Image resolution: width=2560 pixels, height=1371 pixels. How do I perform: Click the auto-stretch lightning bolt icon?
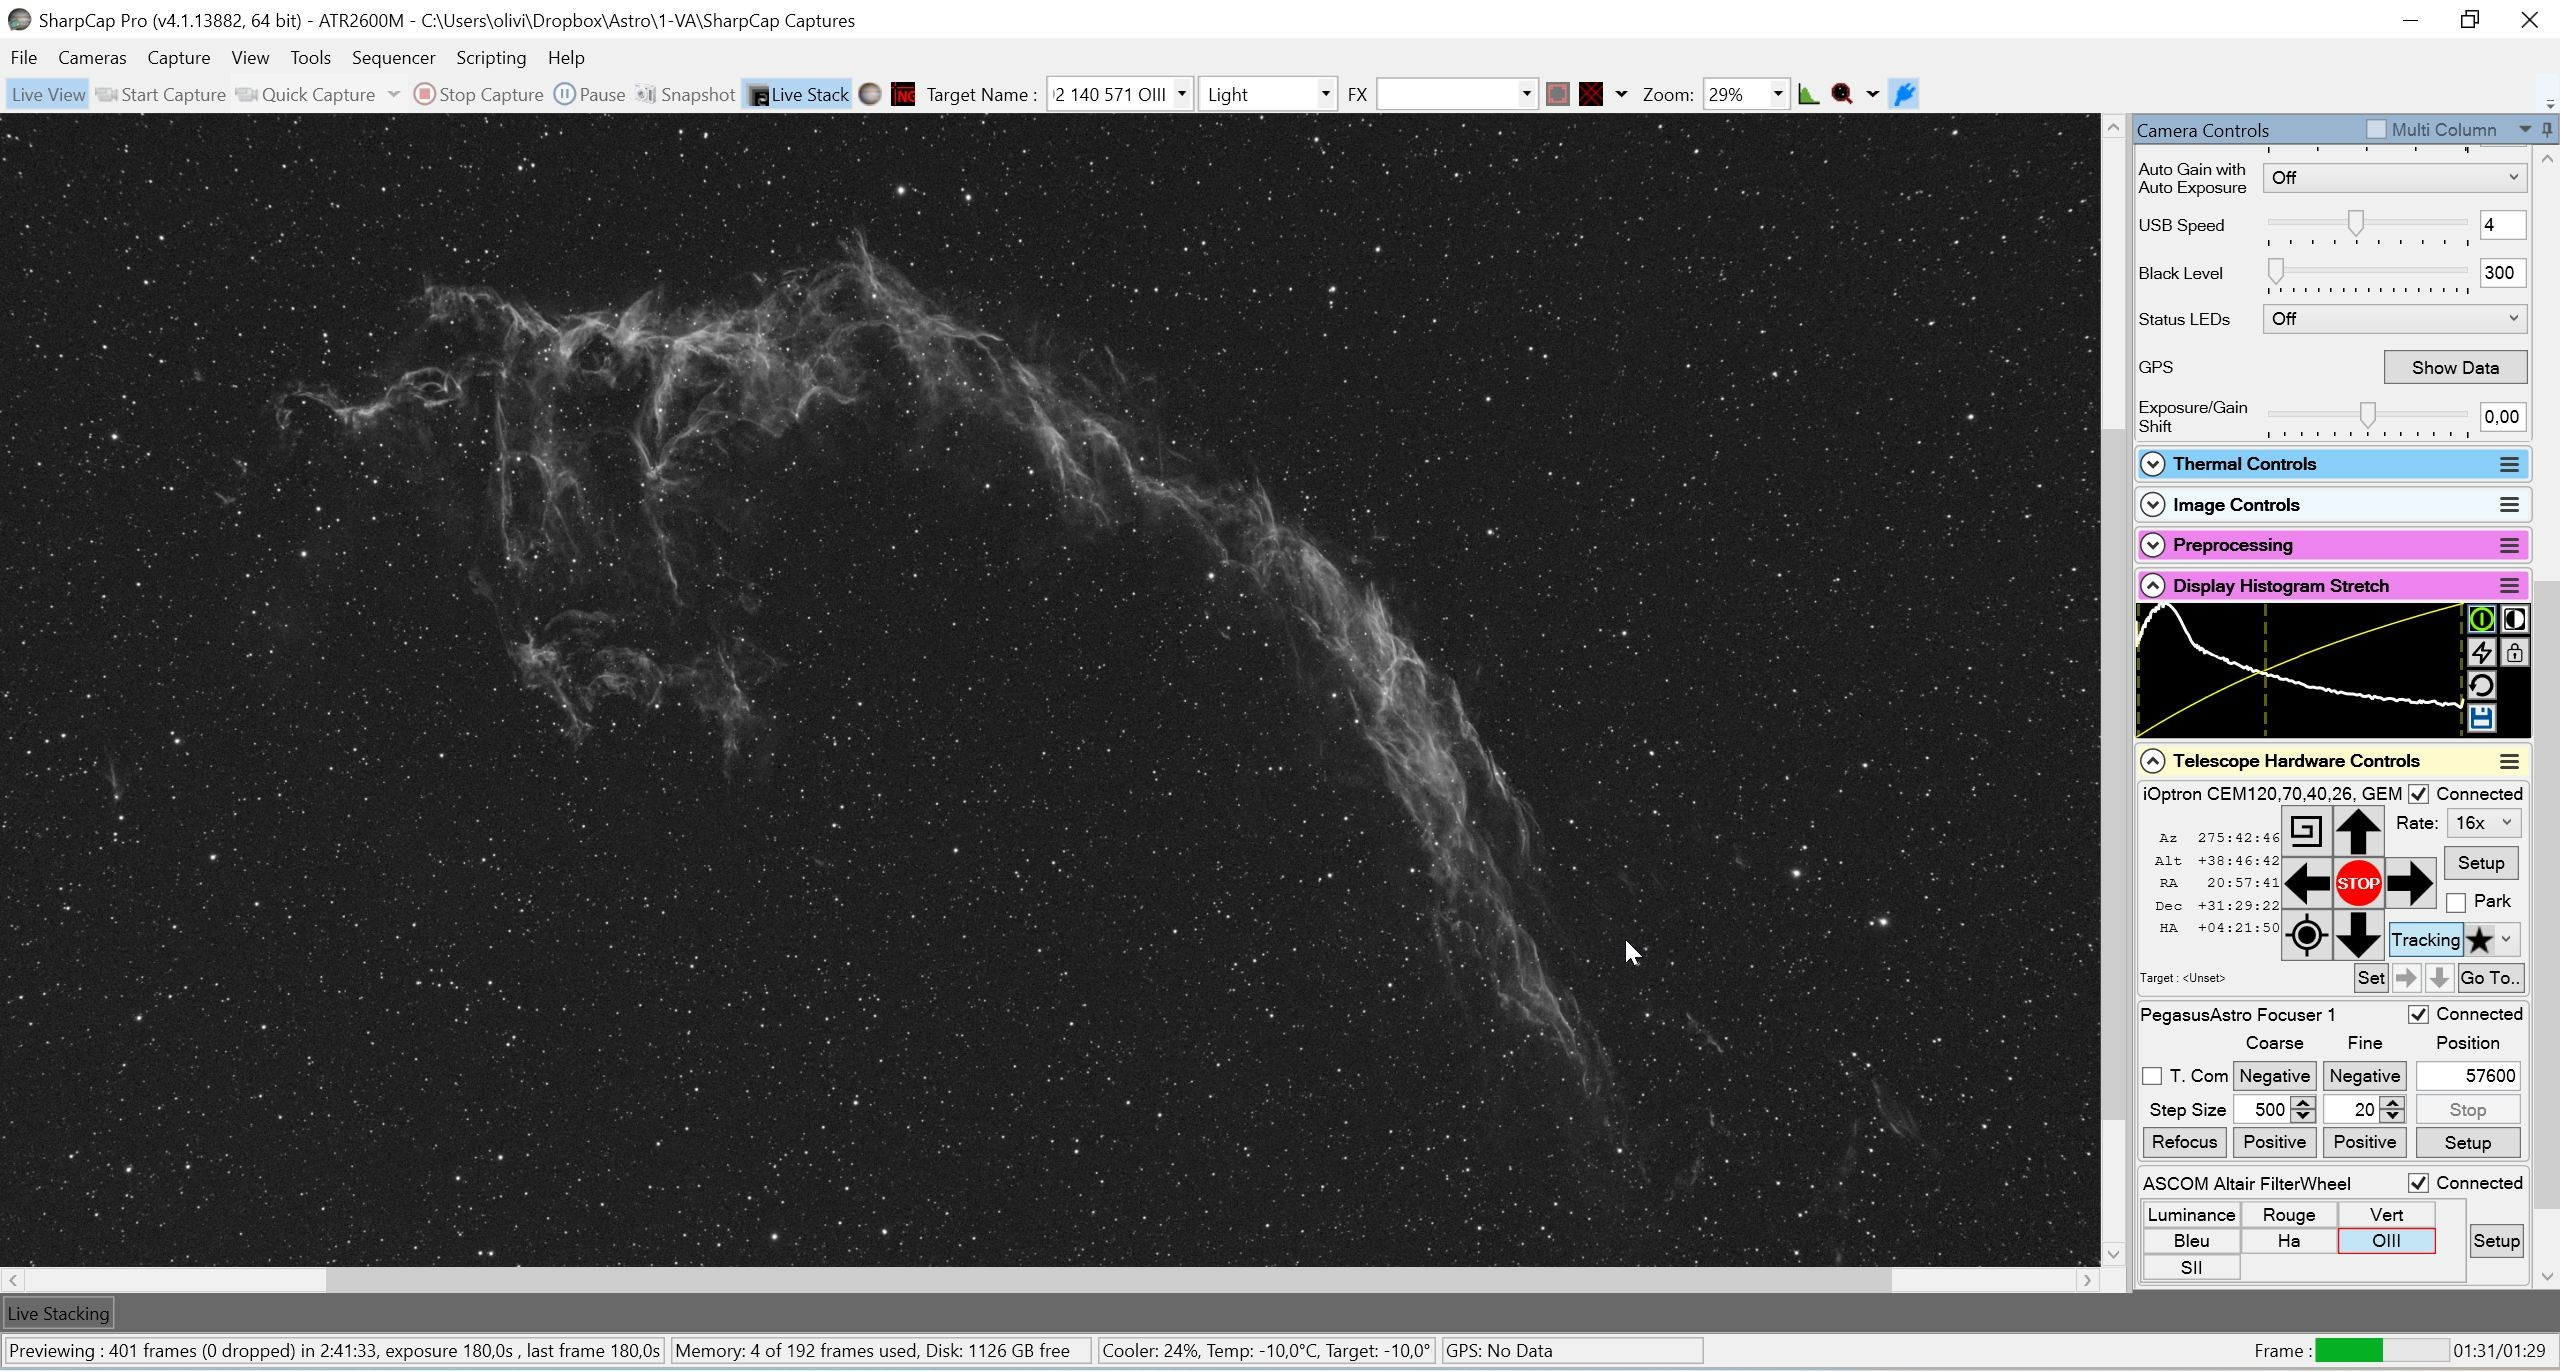click(x=2481, y=653)
